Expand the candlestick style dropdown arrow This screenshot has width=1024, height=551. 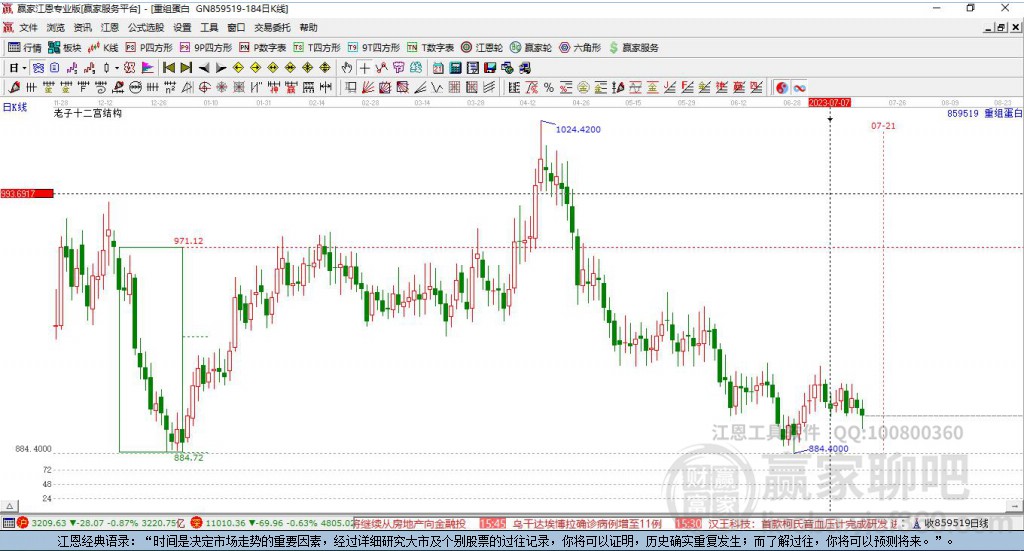(x=117, y=68)
